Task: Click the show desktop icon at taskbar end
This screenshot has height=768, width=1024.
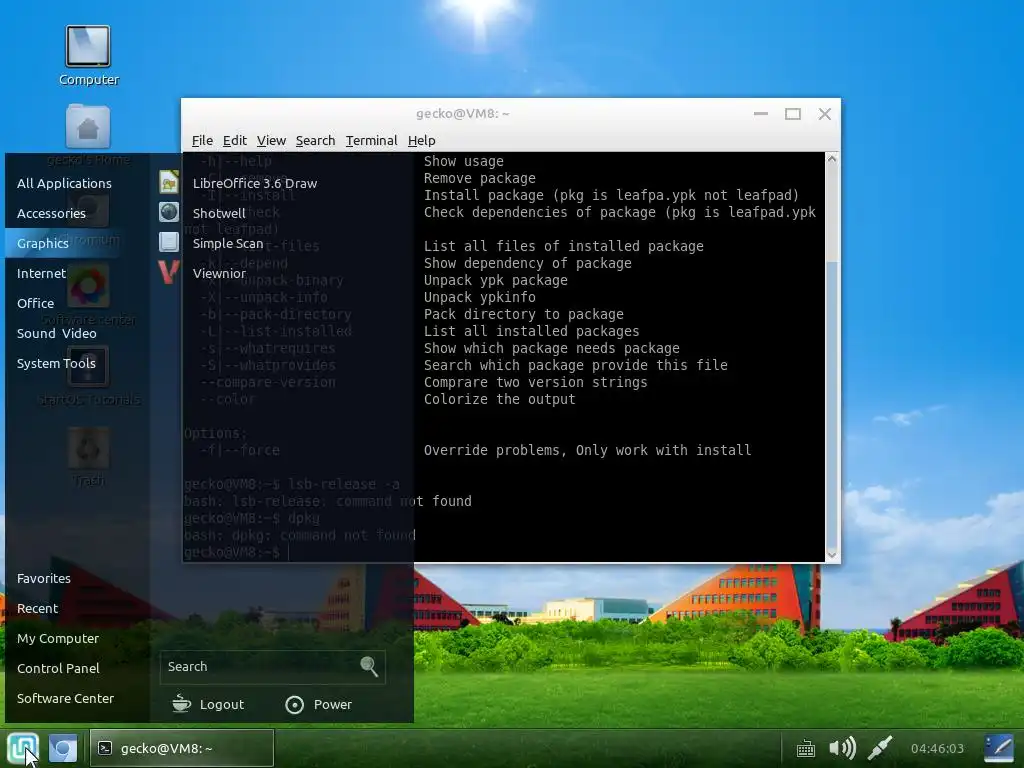Action: click(x=999, y=748)
